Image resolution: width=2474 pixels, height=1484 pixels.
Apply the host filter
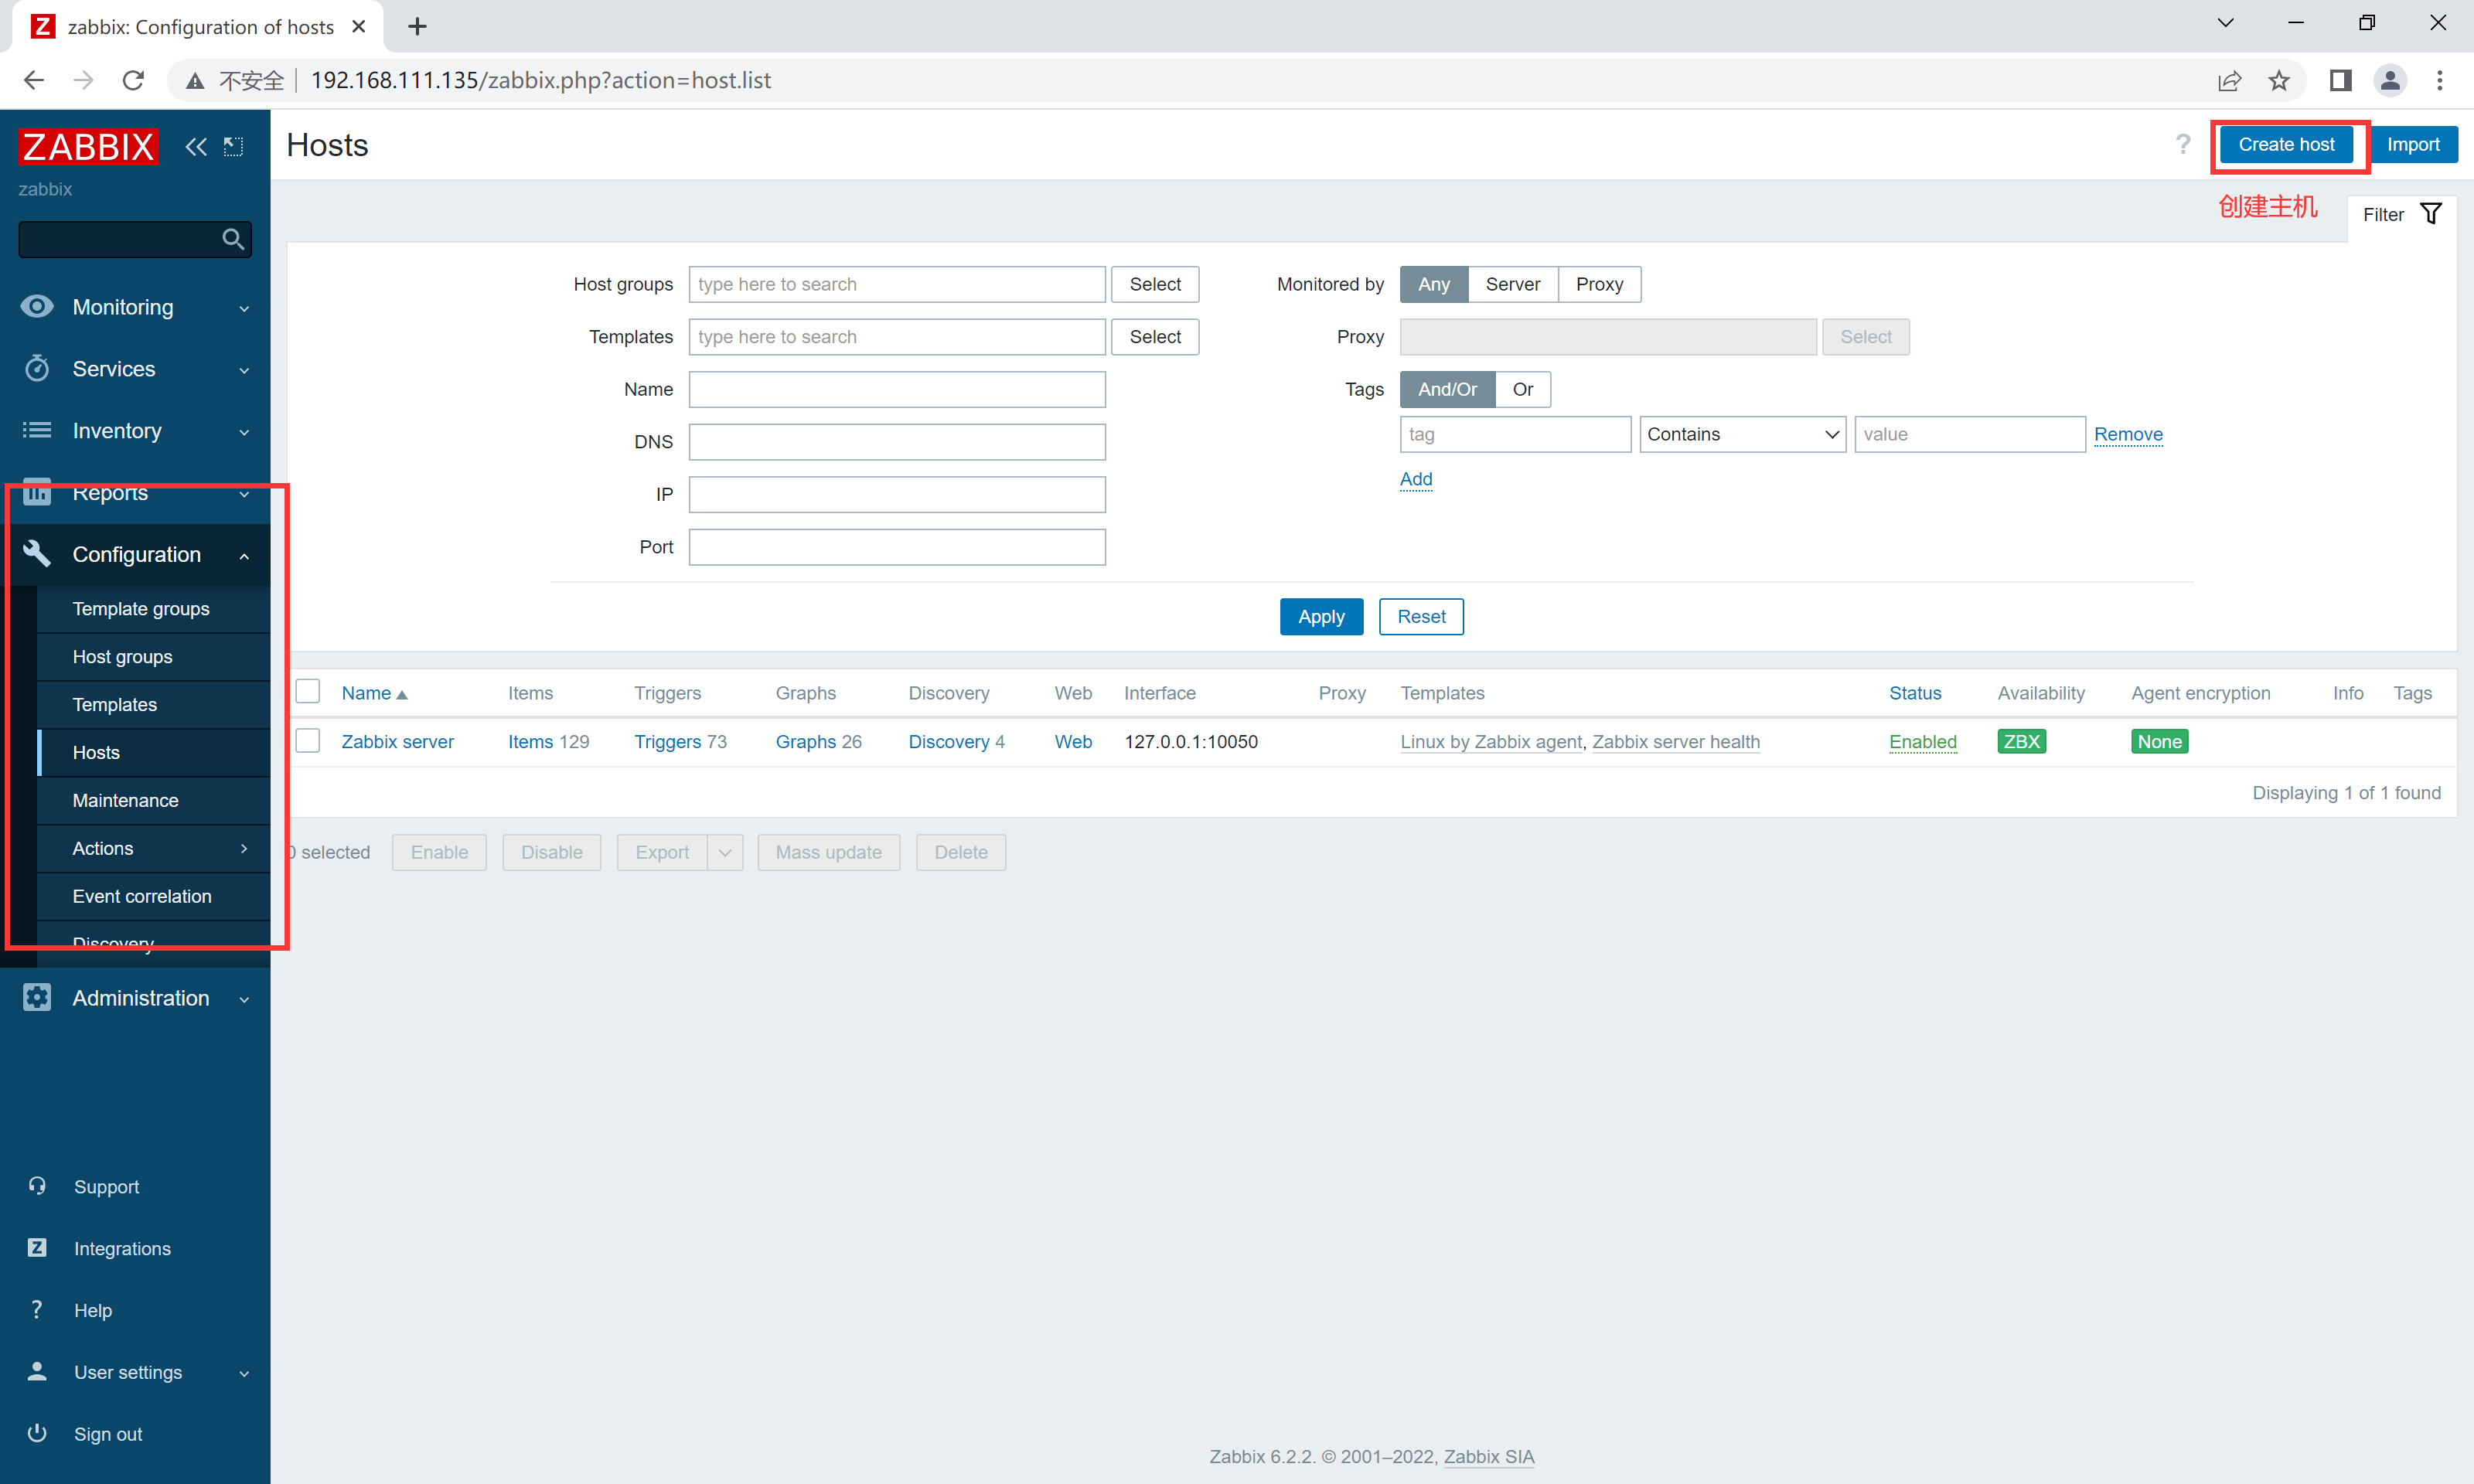(x=1321, y=616)
